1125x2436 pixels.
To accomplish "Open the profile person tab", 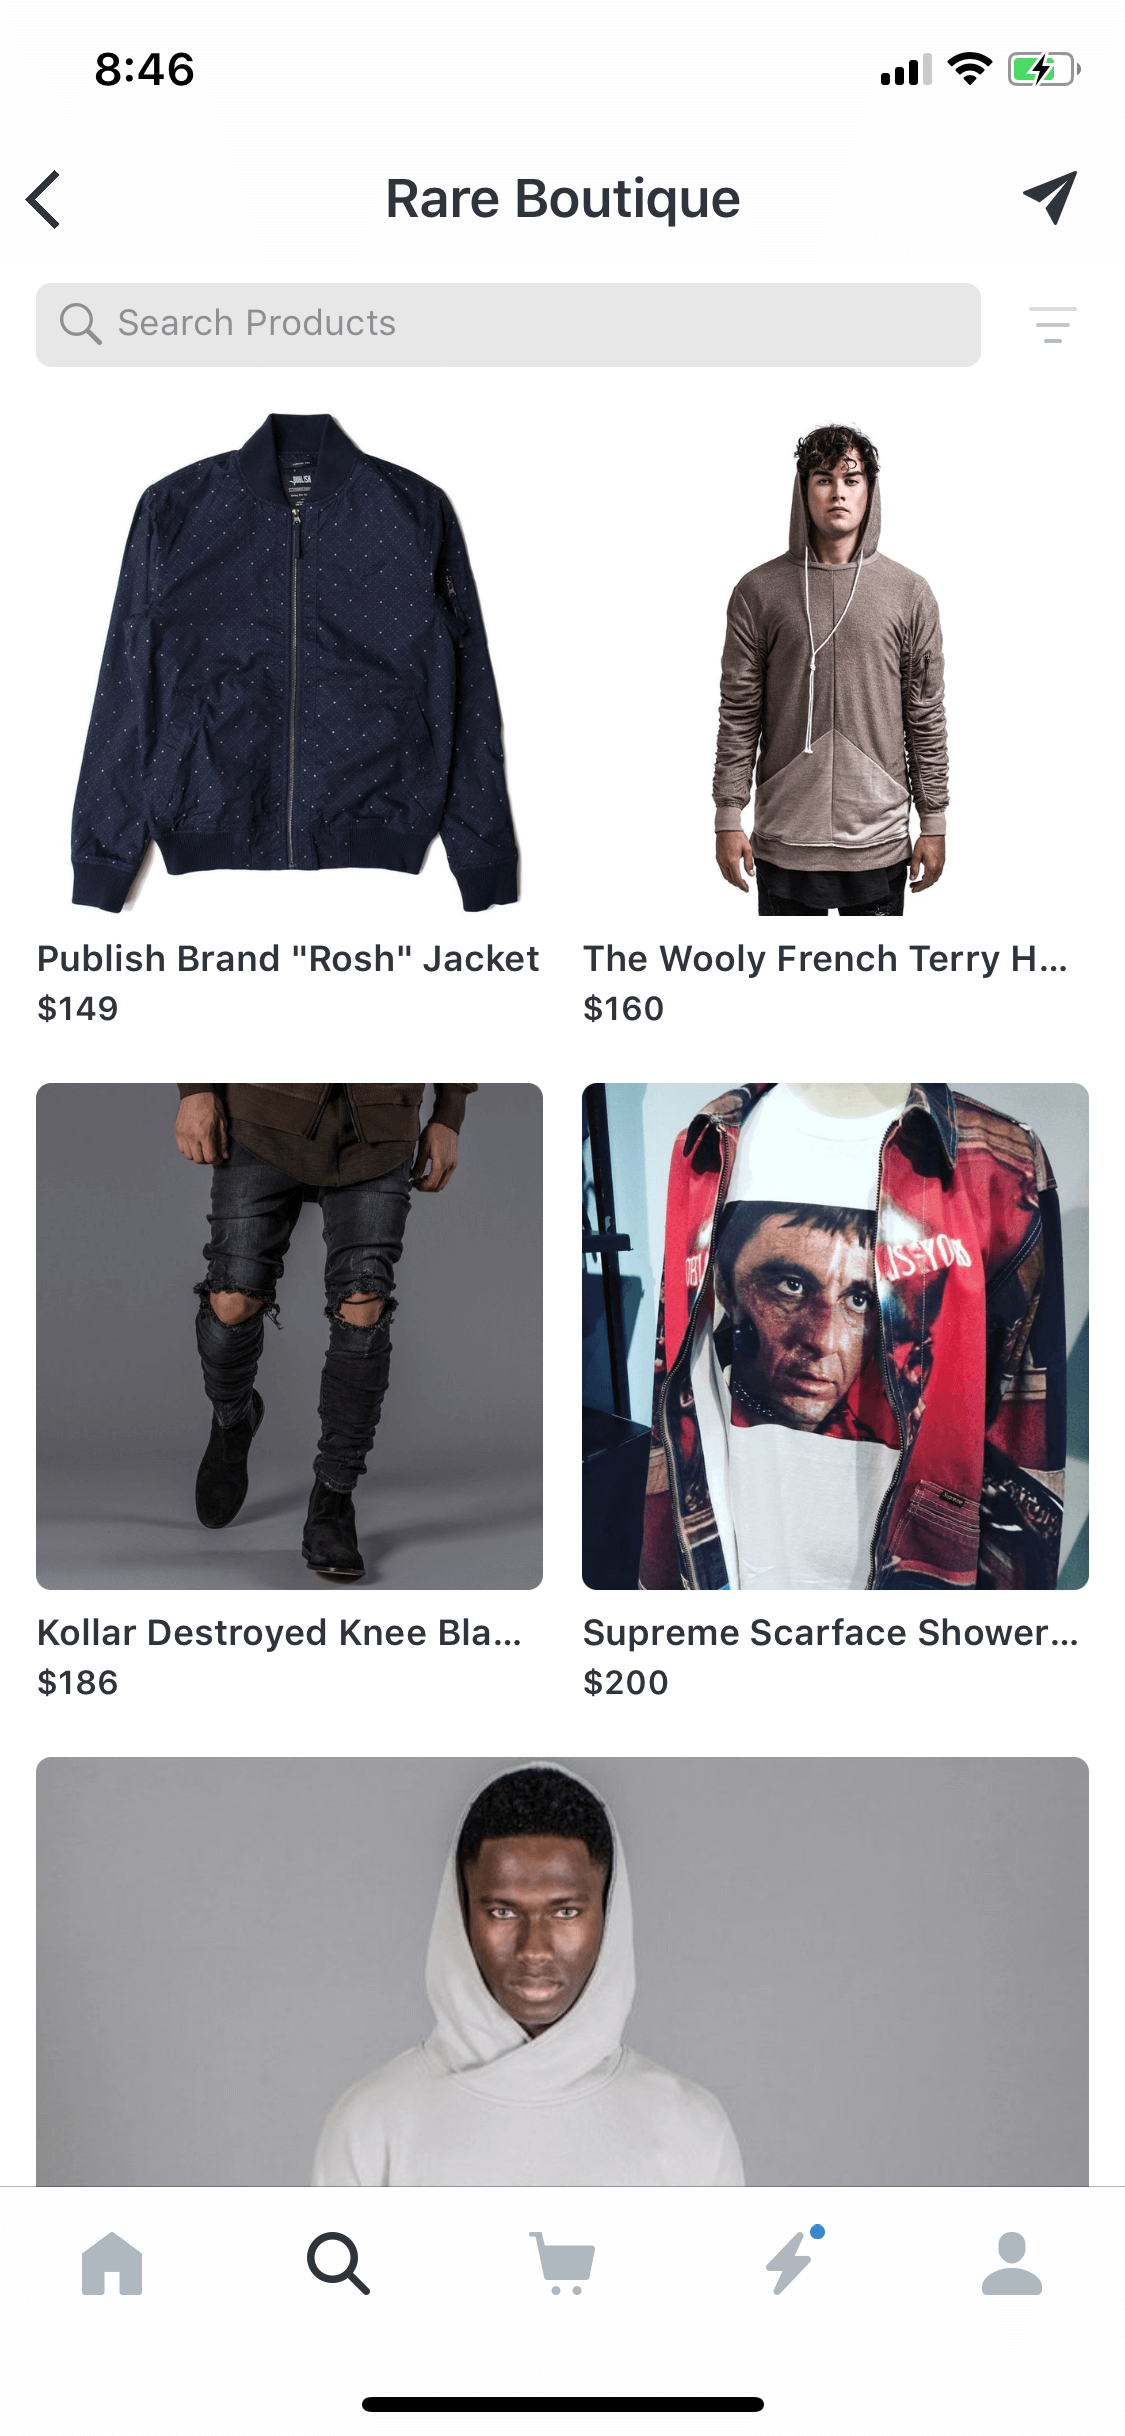I will point(1012,2263).
